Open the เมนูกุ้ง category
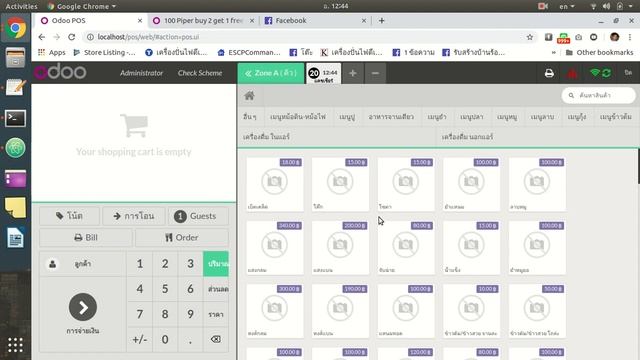The width and height of the screenshot is (640, 360). tap(577, 117)
